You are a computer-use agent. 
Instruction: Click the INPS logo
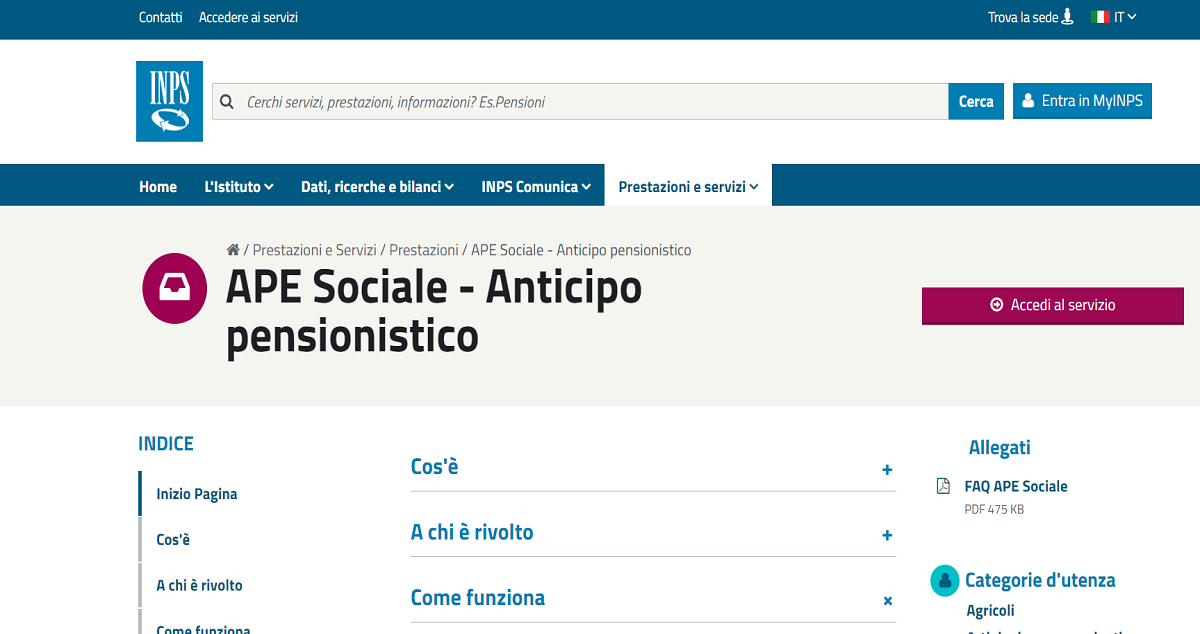(169, 101)
